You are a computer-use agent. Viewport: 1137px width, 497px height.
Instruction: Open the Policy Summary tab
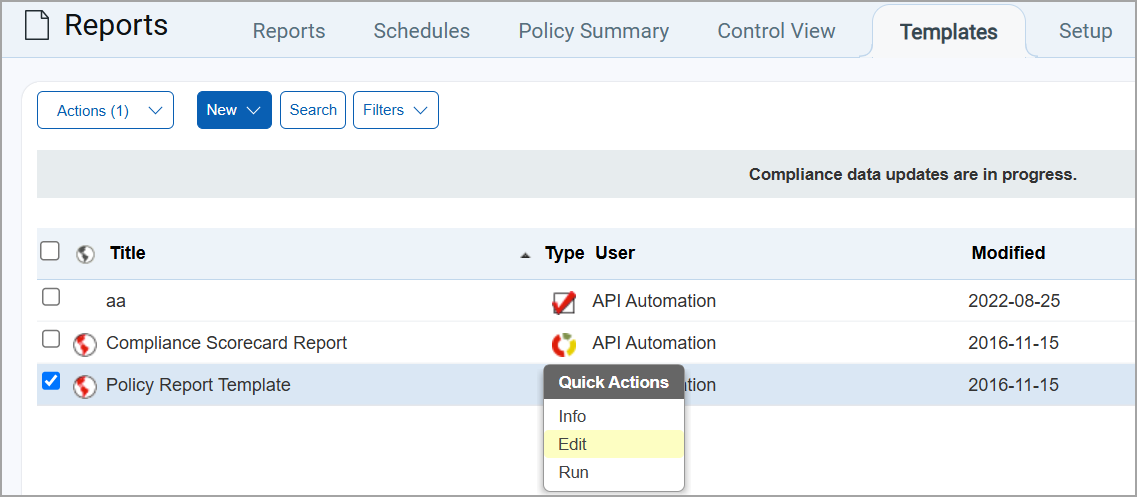pyautogui.click(x=593, y=31)
